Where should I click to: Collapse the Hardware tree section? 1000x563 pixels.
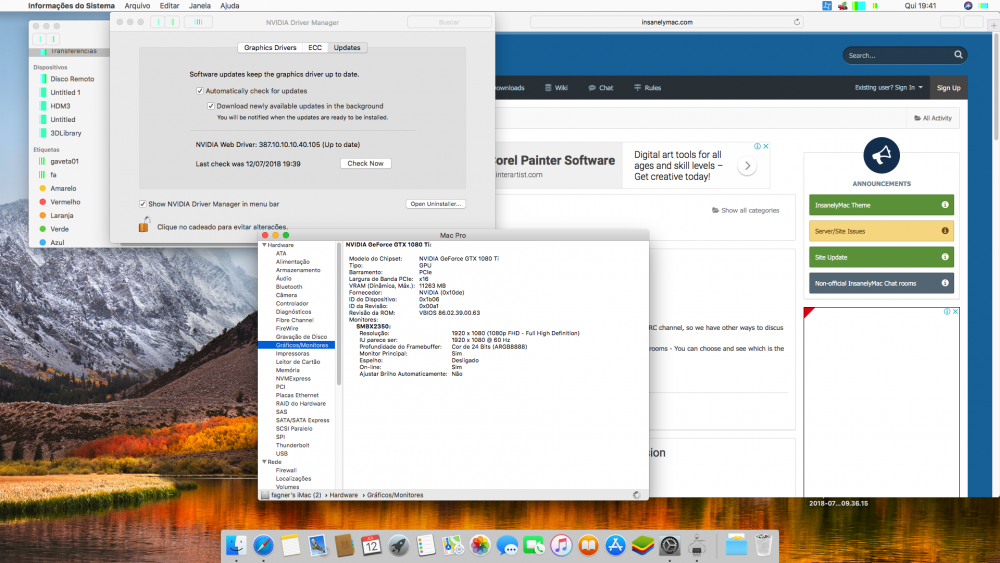point(264,245)
